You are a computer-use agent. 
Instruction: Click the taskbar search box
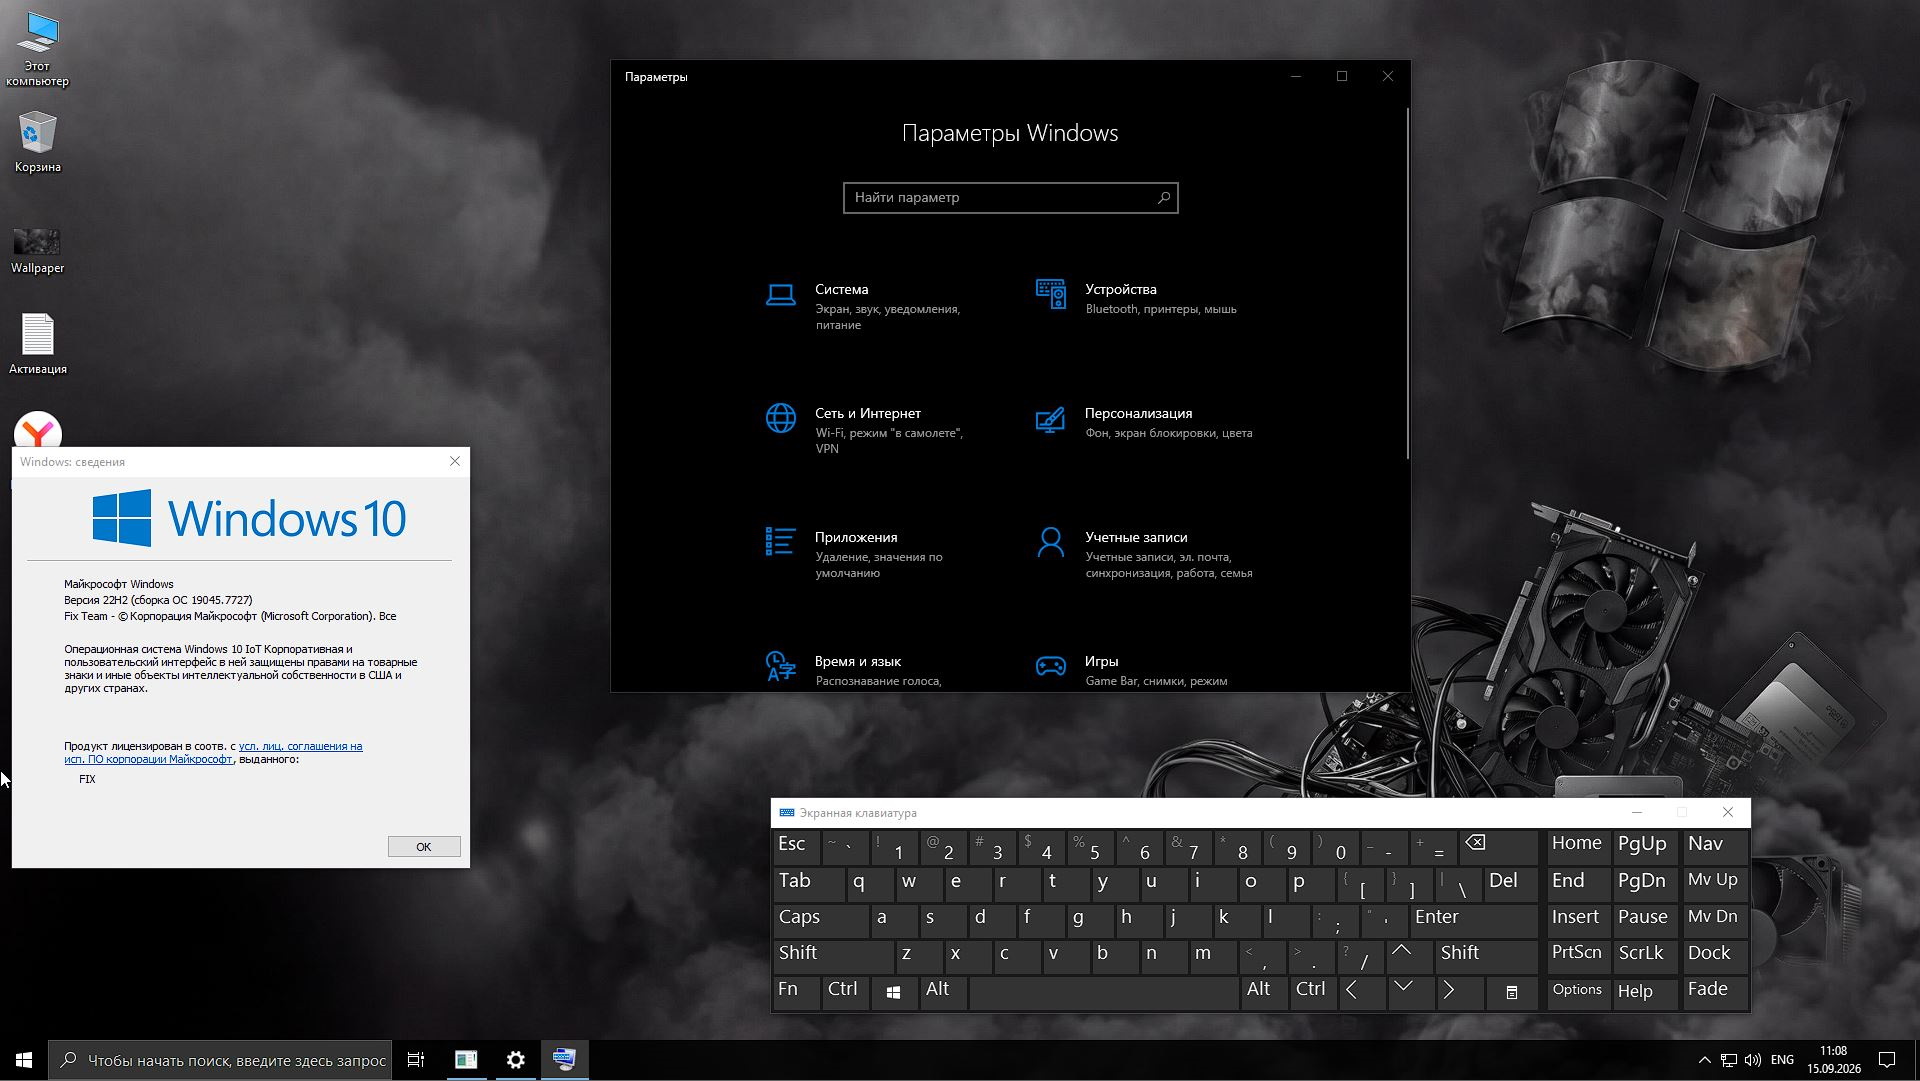(x=220, y=1060)
